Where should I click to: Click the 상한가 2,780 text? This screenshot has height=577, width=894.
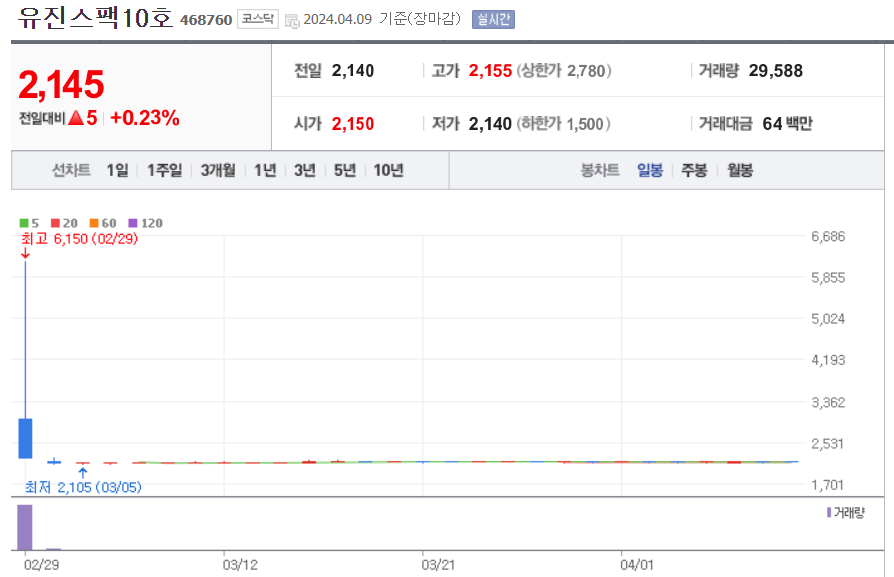pos(564,71)
